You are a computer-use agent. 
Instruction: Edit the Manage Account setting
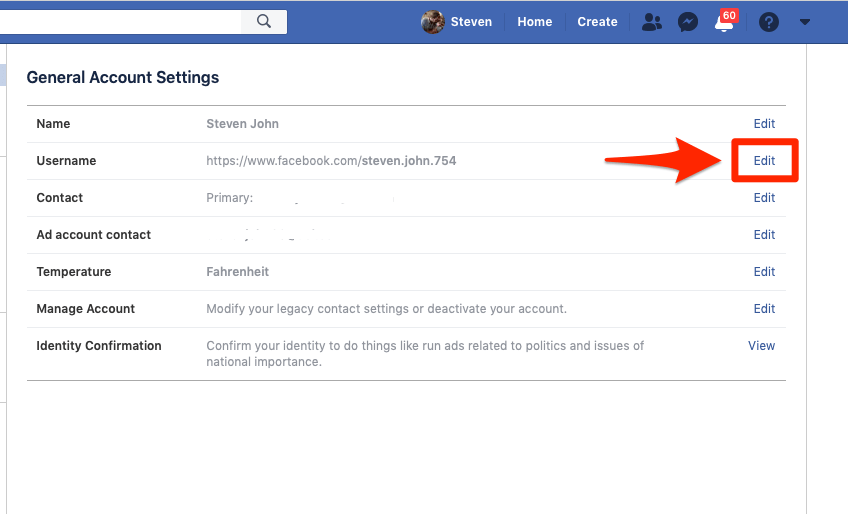(x=764, y=309)
